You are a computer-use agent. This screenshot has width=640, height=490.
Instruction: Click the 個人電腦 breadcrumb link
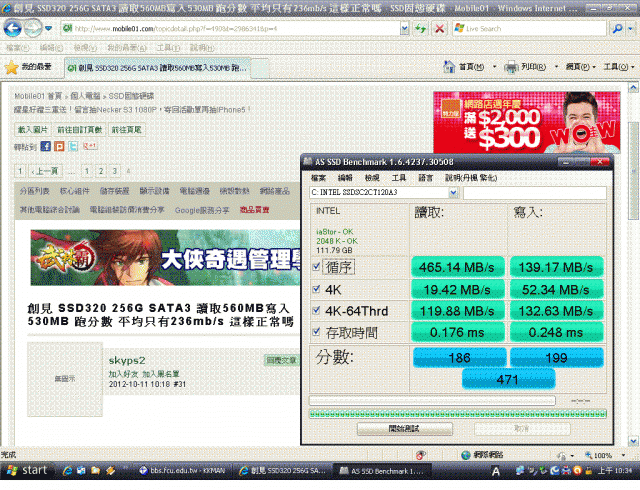pos(85,96)
